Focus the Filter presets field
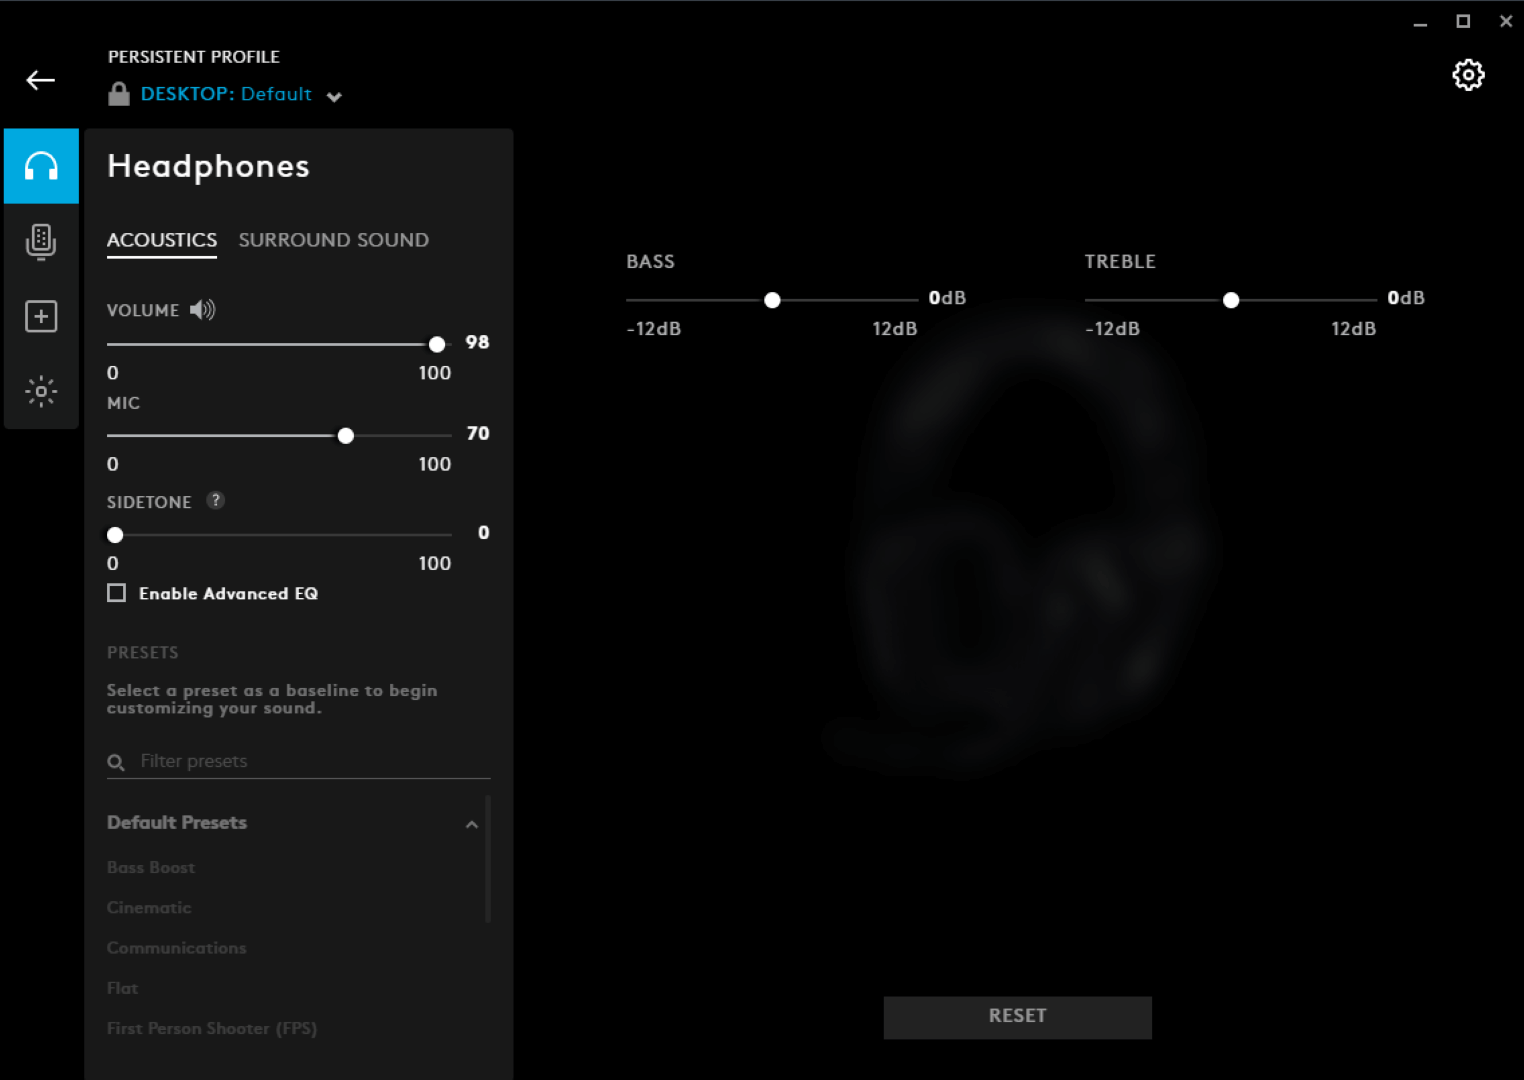Image resolution: width=1524 pixels, height=1080 pixels. click(x=298, y=762)
